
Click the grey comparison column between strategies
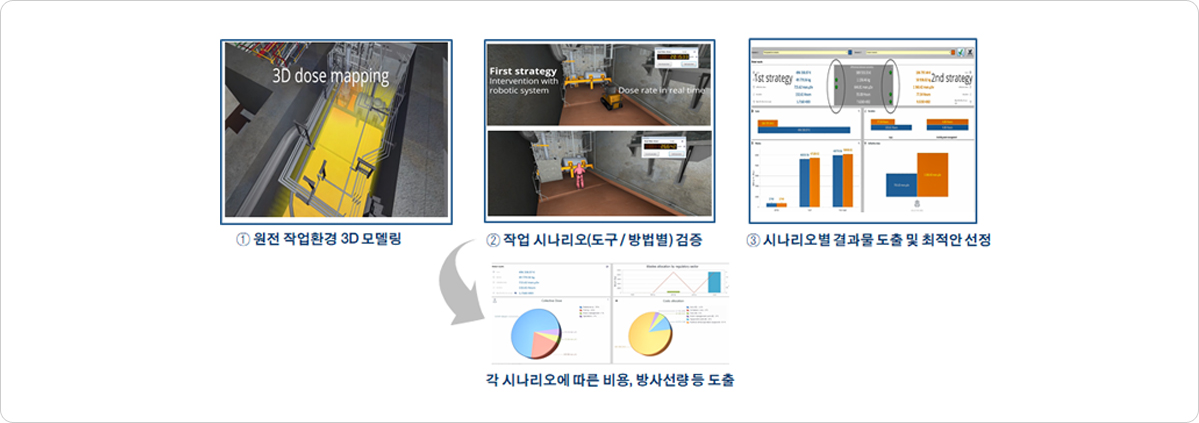pos(863,84)
